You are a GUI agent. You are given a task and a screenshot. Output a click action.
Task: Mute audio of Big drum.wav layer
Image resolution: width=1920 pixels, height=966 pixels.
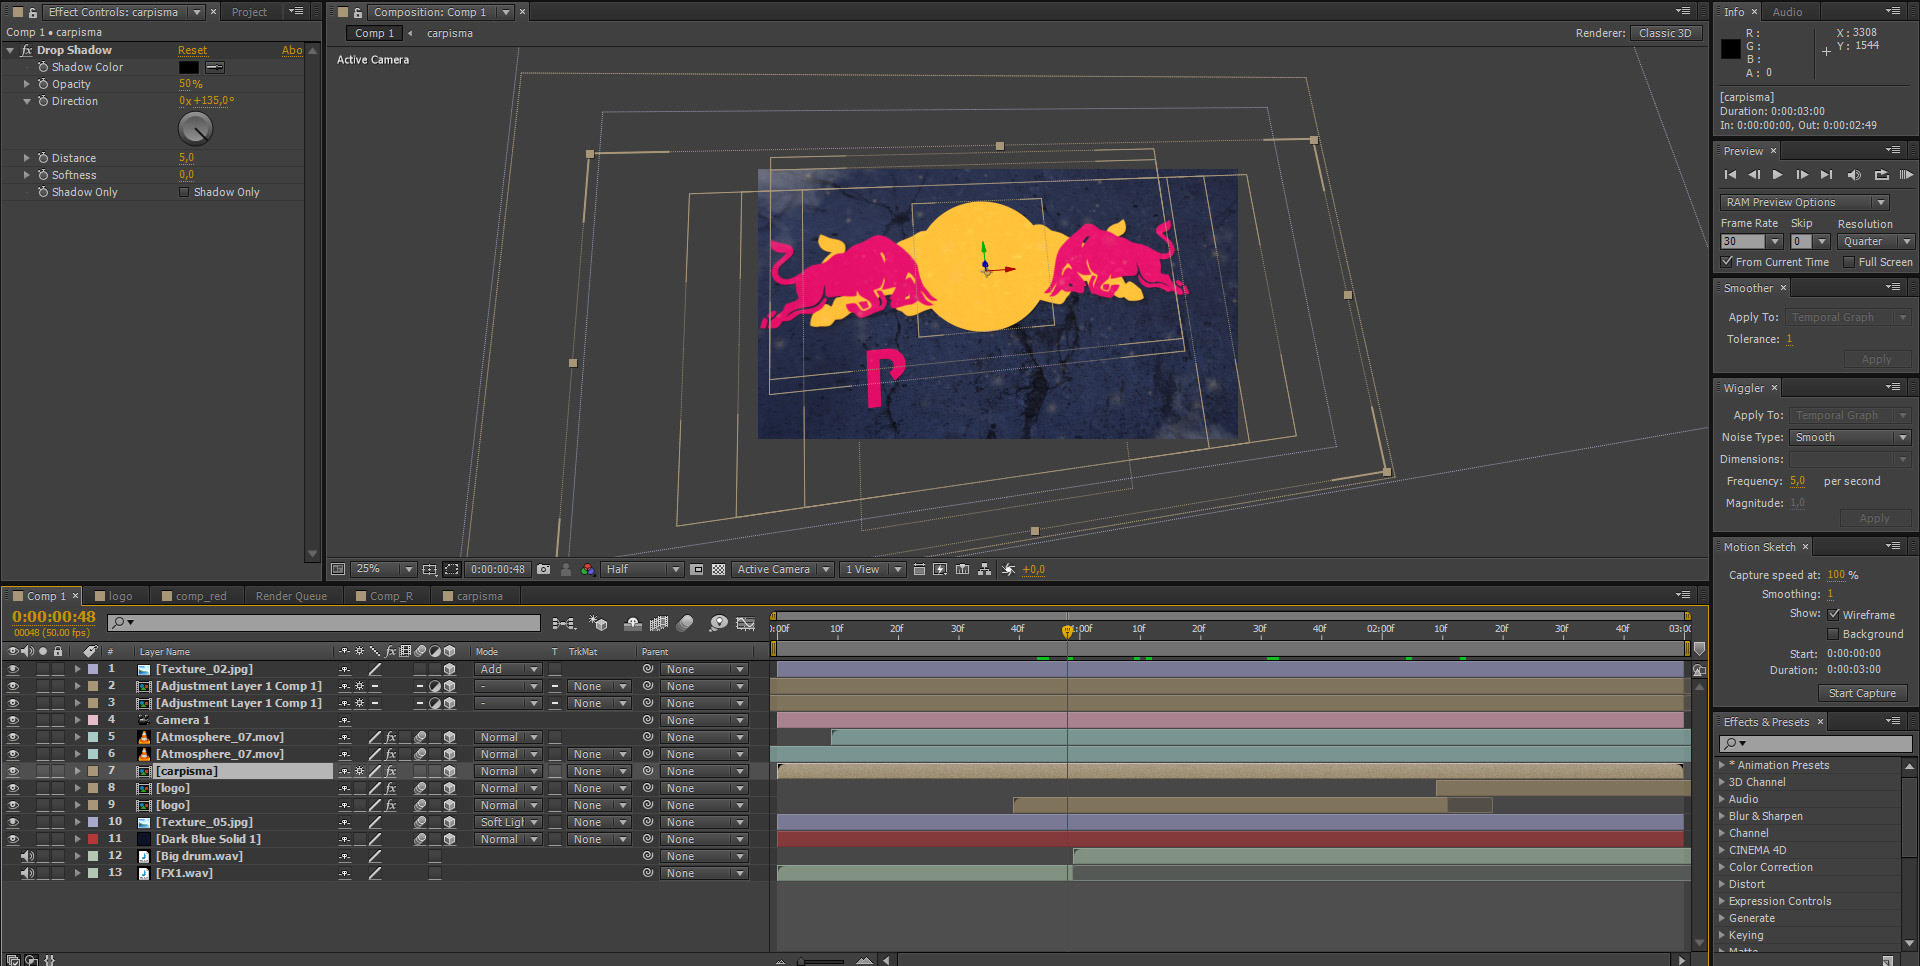pyautogui.click(x=27, y=857)
